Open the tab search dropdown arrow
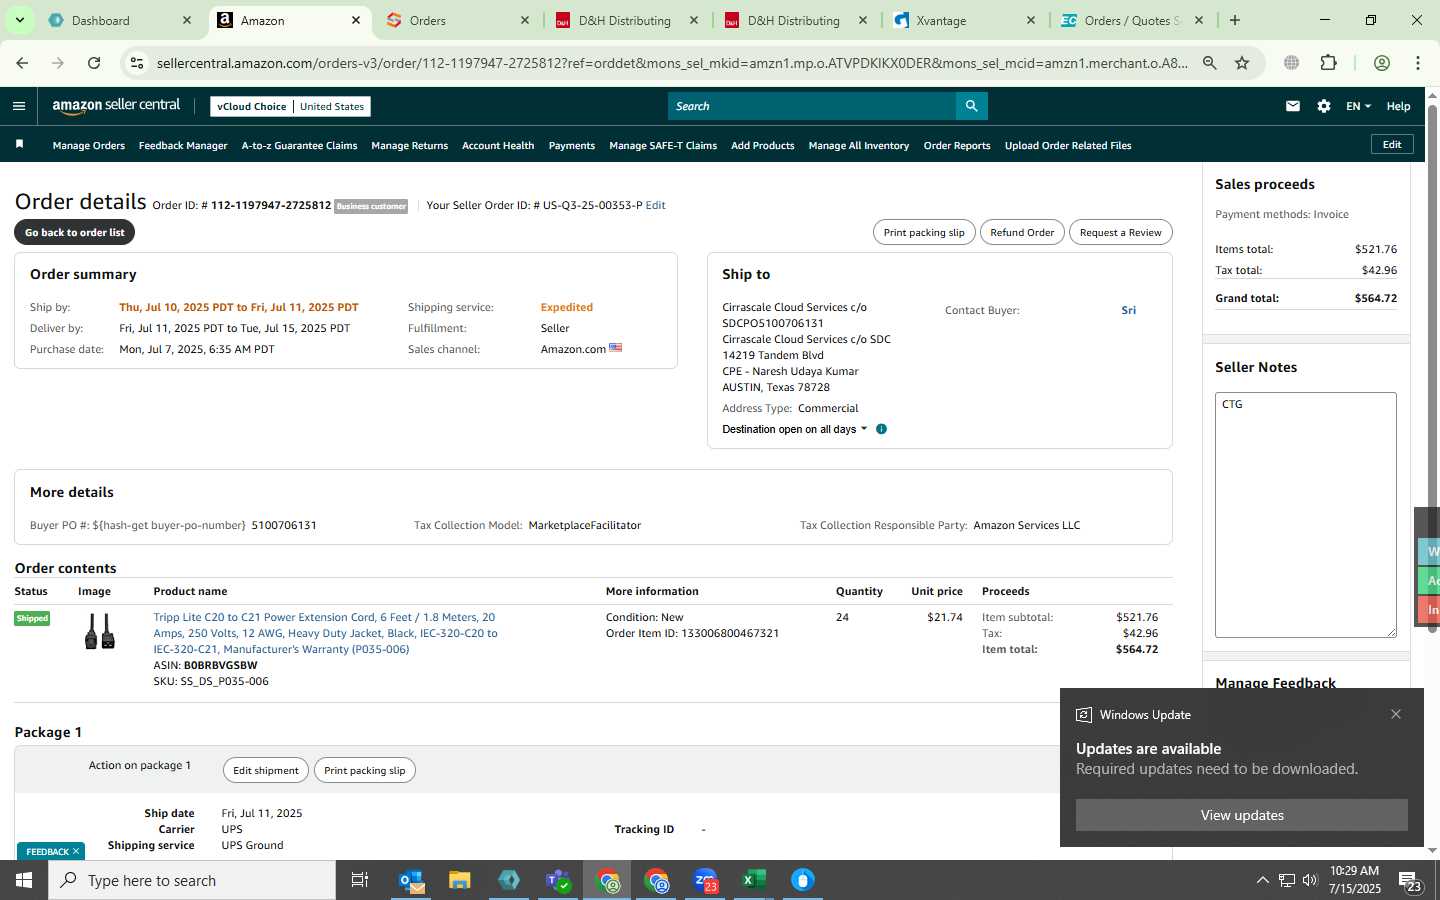Screen dimensions: 1440x900 (19, 20)
